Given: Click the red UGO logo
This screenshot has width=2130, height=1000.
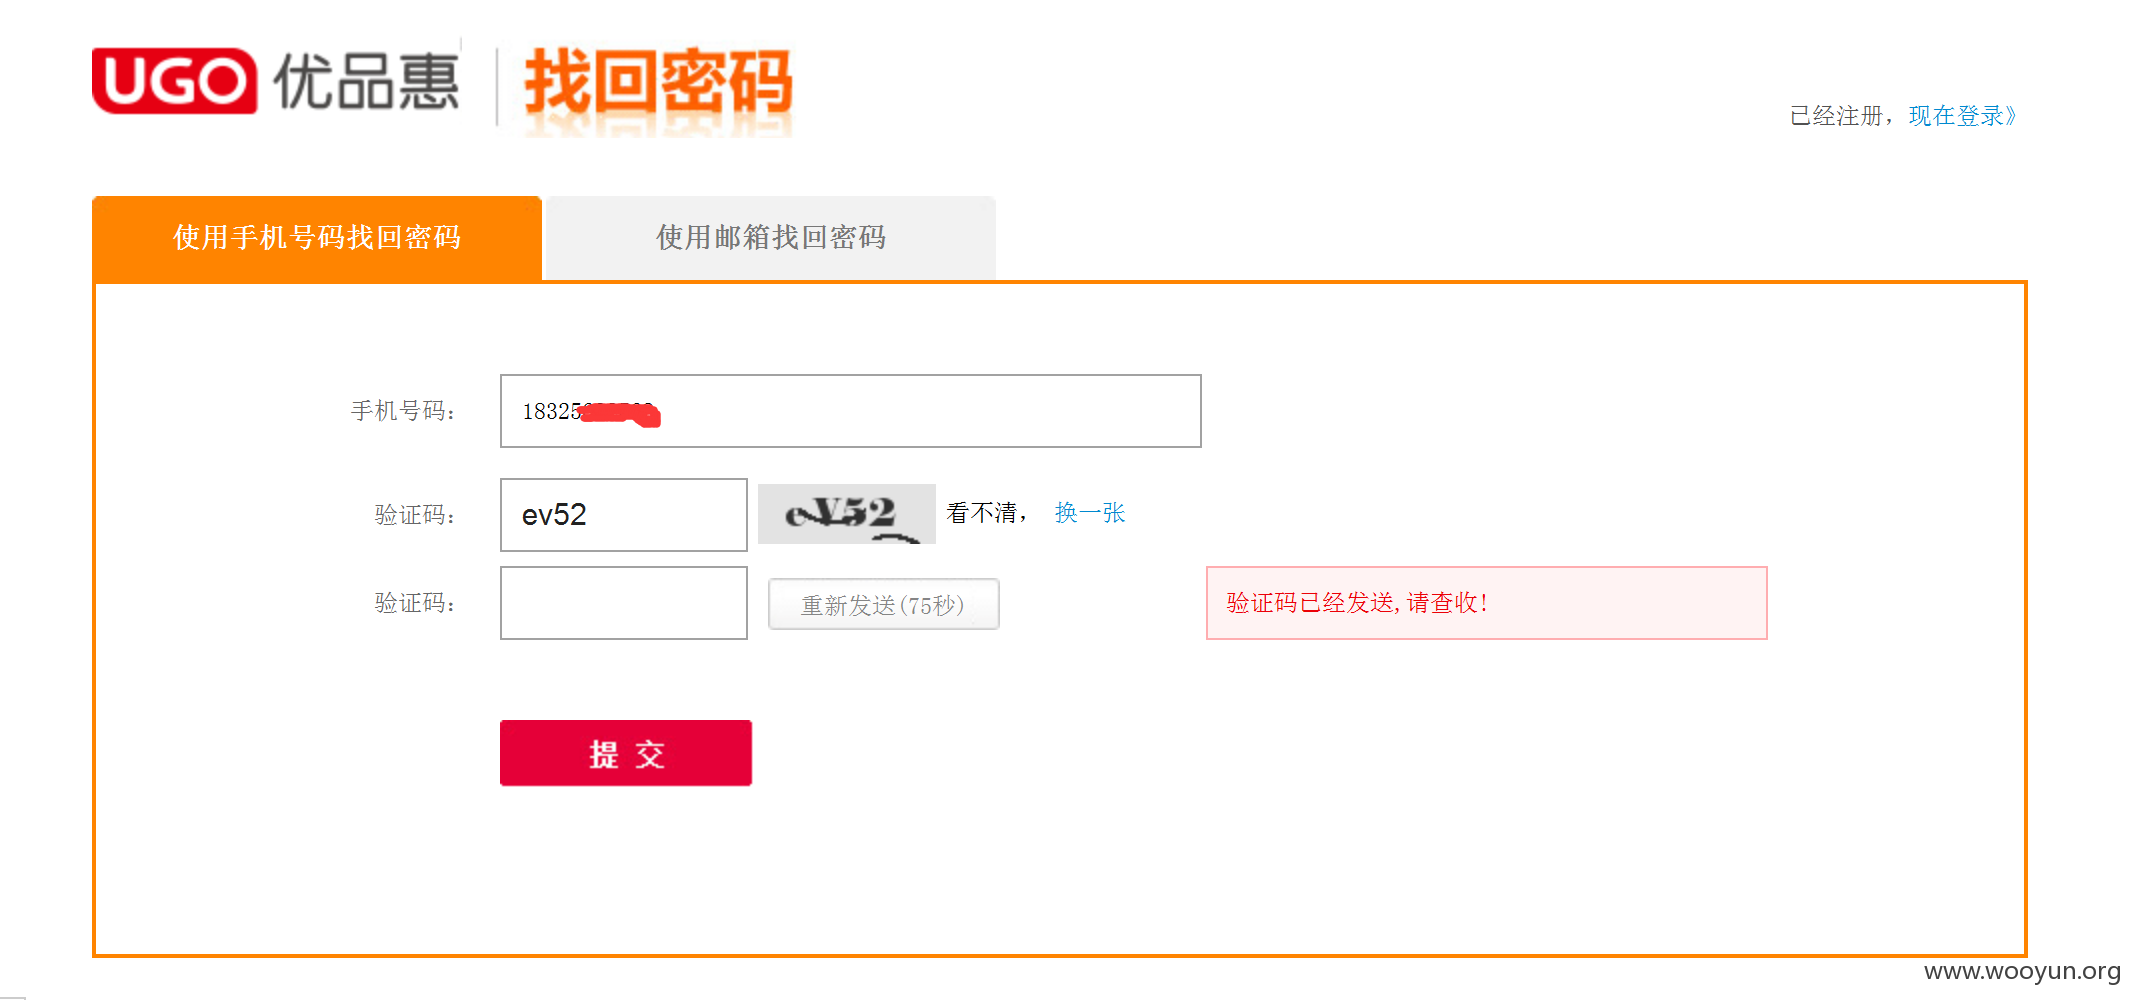Looking at the screenshot, I should tap(175, 81).
